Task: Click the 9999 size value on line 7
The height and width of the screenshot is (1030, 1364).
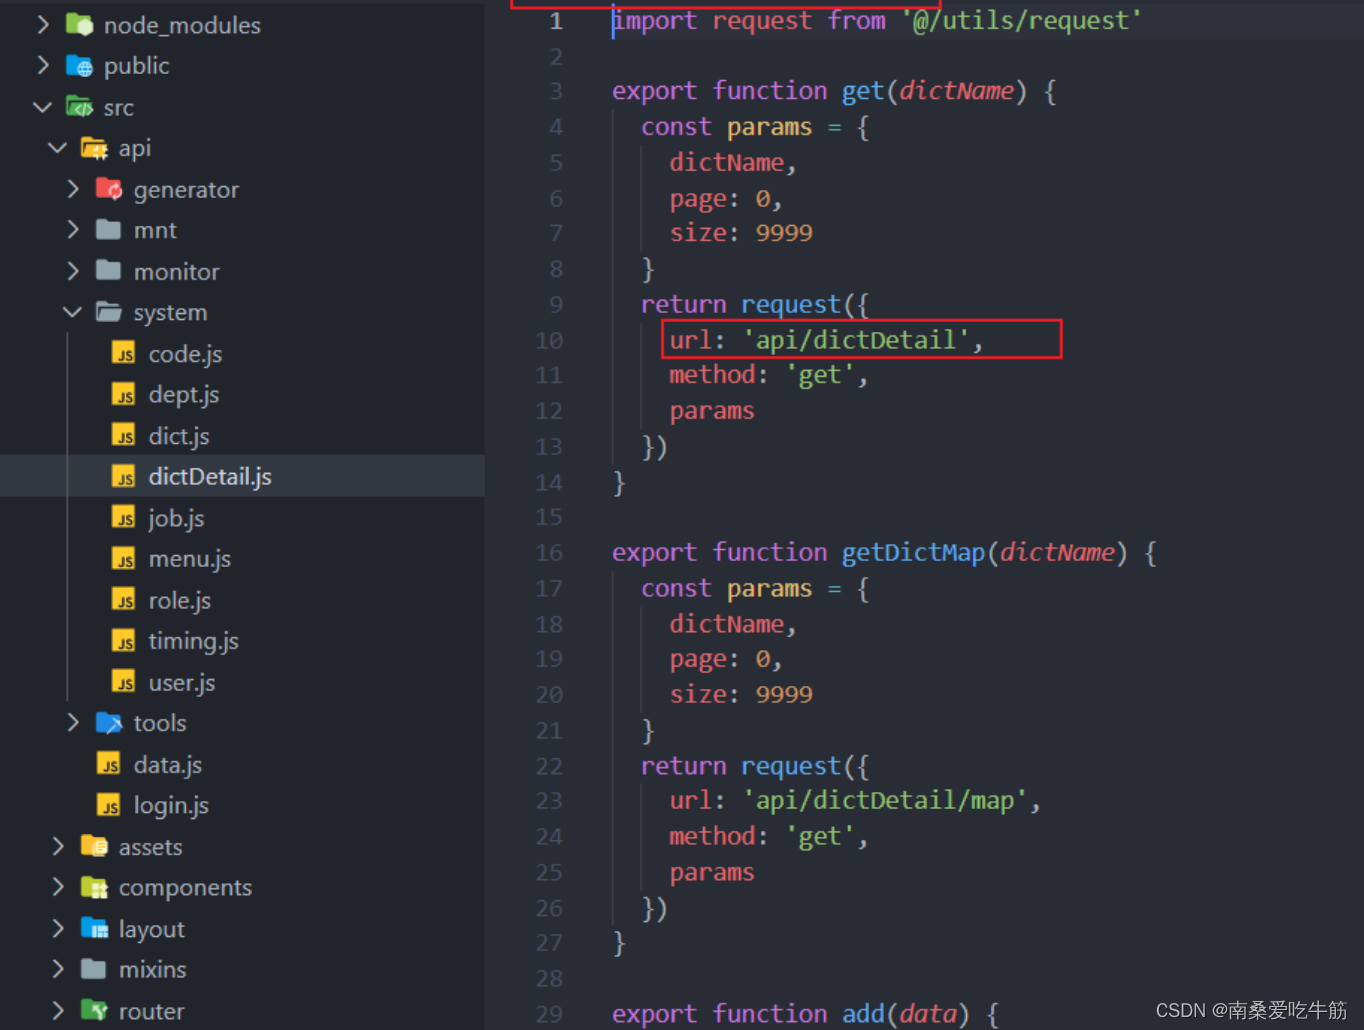Action: (x=784, y=232)
